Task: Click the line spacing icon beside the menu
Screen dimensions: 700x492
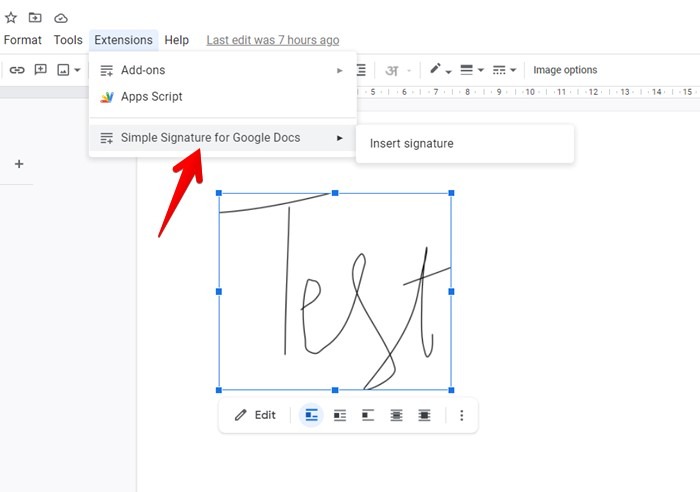Action: pyautogui.click(x=361, y=70)
